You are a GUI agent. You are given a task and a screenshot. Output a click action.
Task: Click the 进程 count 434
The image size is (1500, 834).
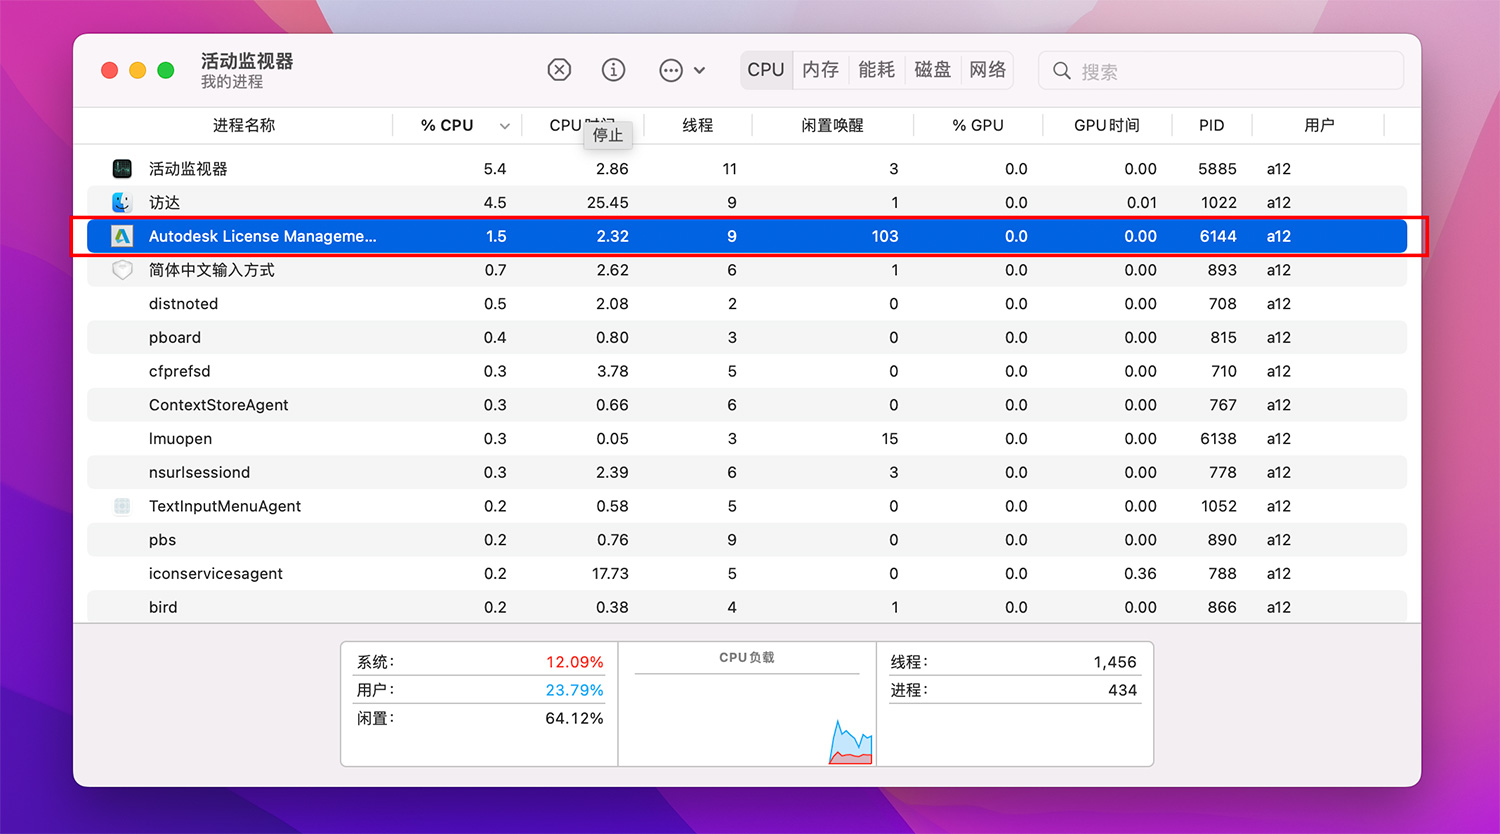pos(1122,690)
